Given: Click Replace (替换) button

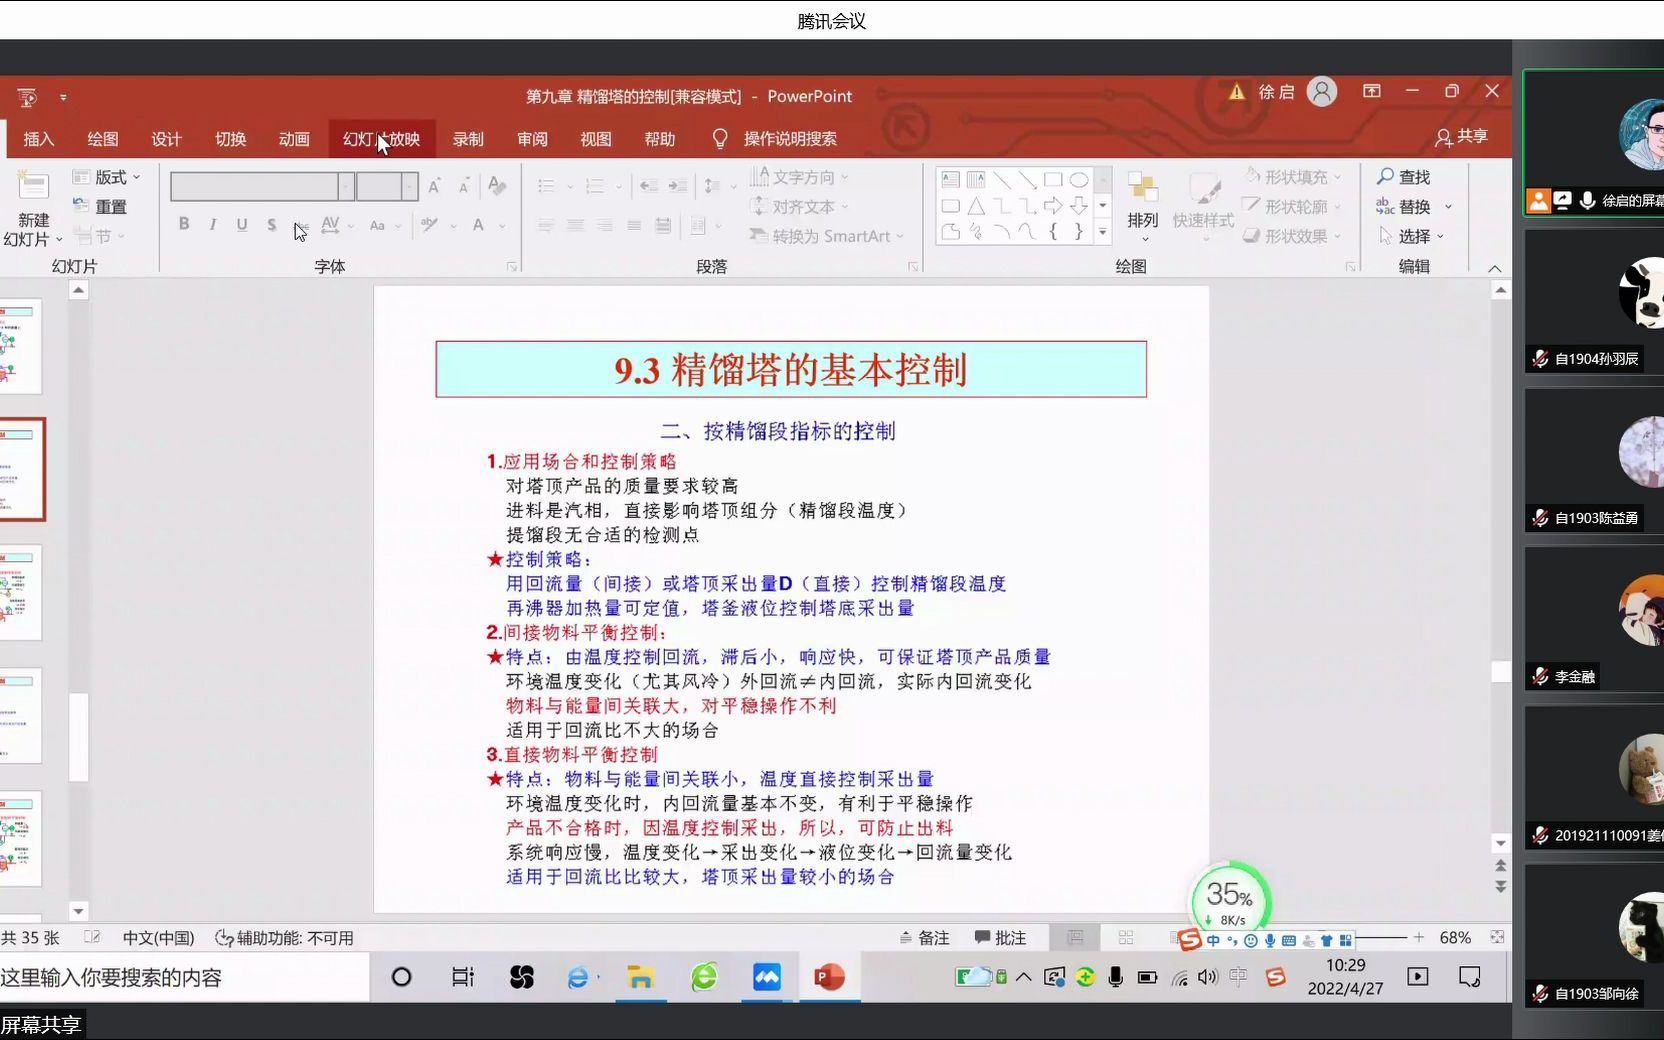Looking at the screenshot, I should click(x=1403, y=207).
